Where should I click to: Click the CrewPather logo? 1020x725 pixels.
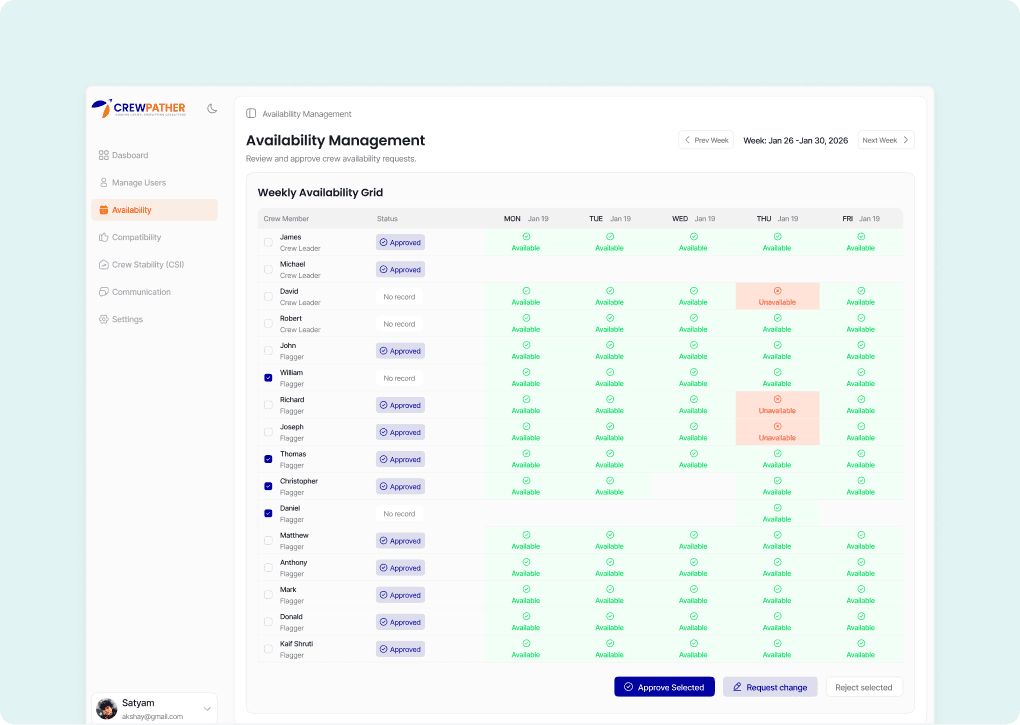(139, 108)
